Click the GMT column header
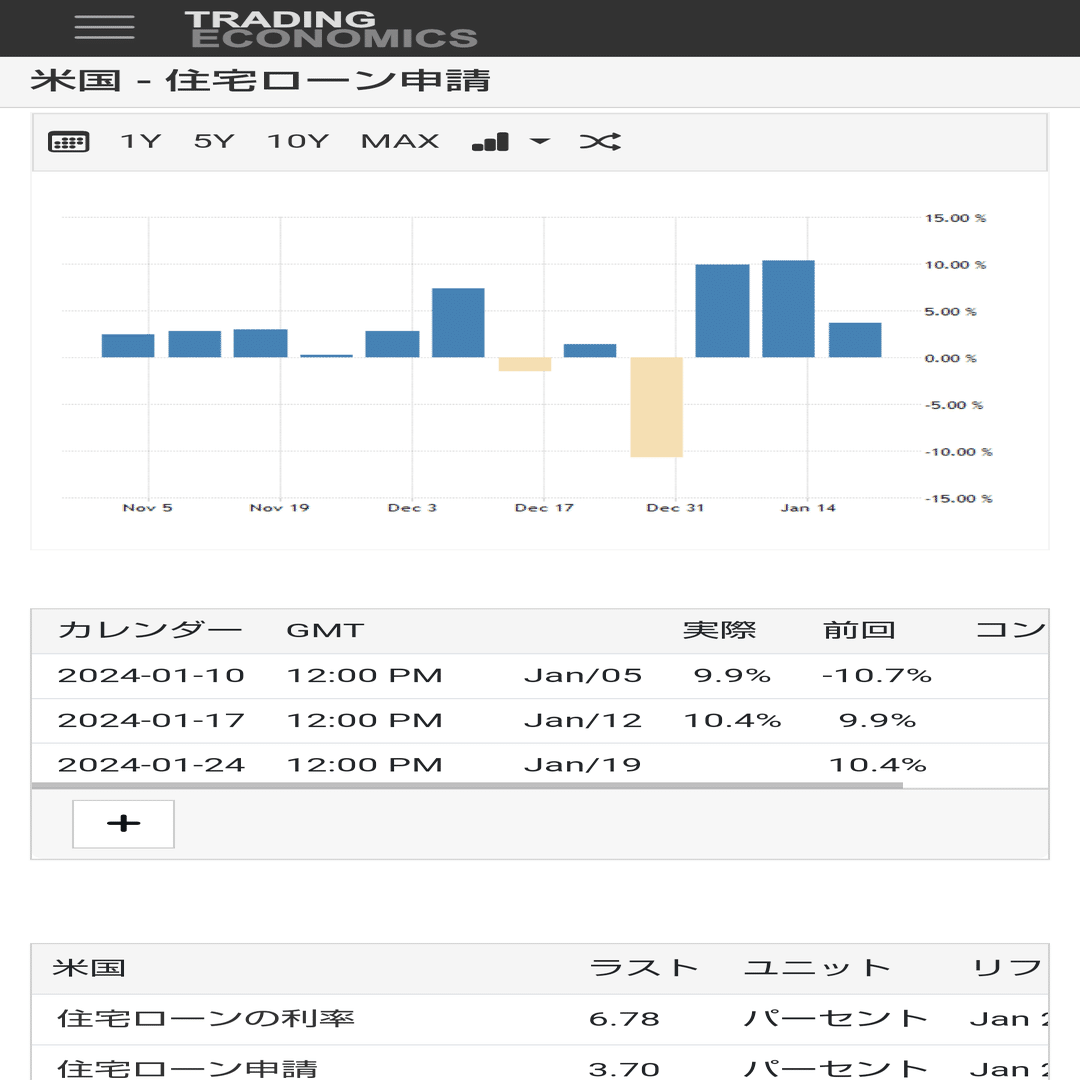 (x=325, y=630)
